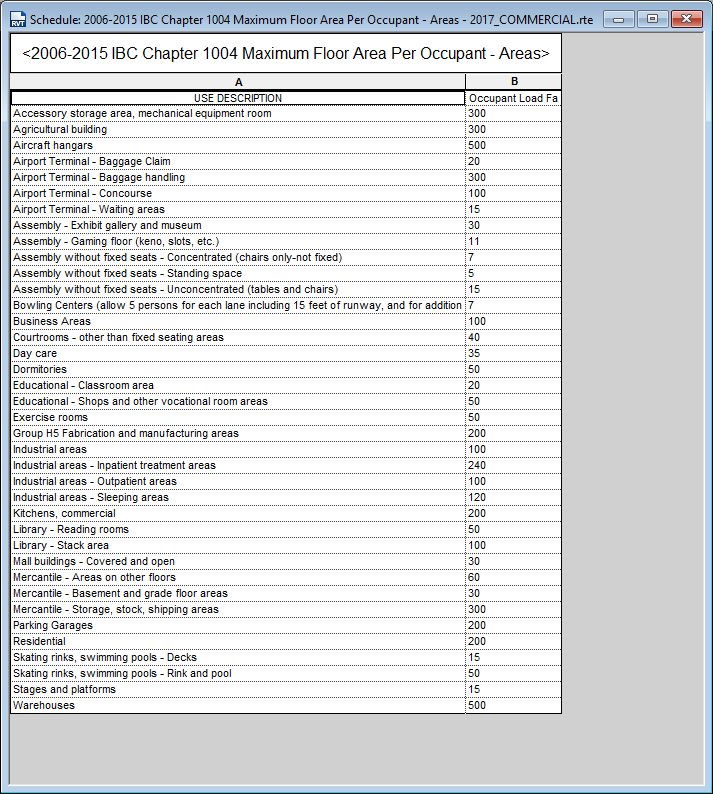Select Skating rinks, swimming pools - Decks
Image resolution: width=713 pixels, height=794 pixels.
click(x=238, y=657)
